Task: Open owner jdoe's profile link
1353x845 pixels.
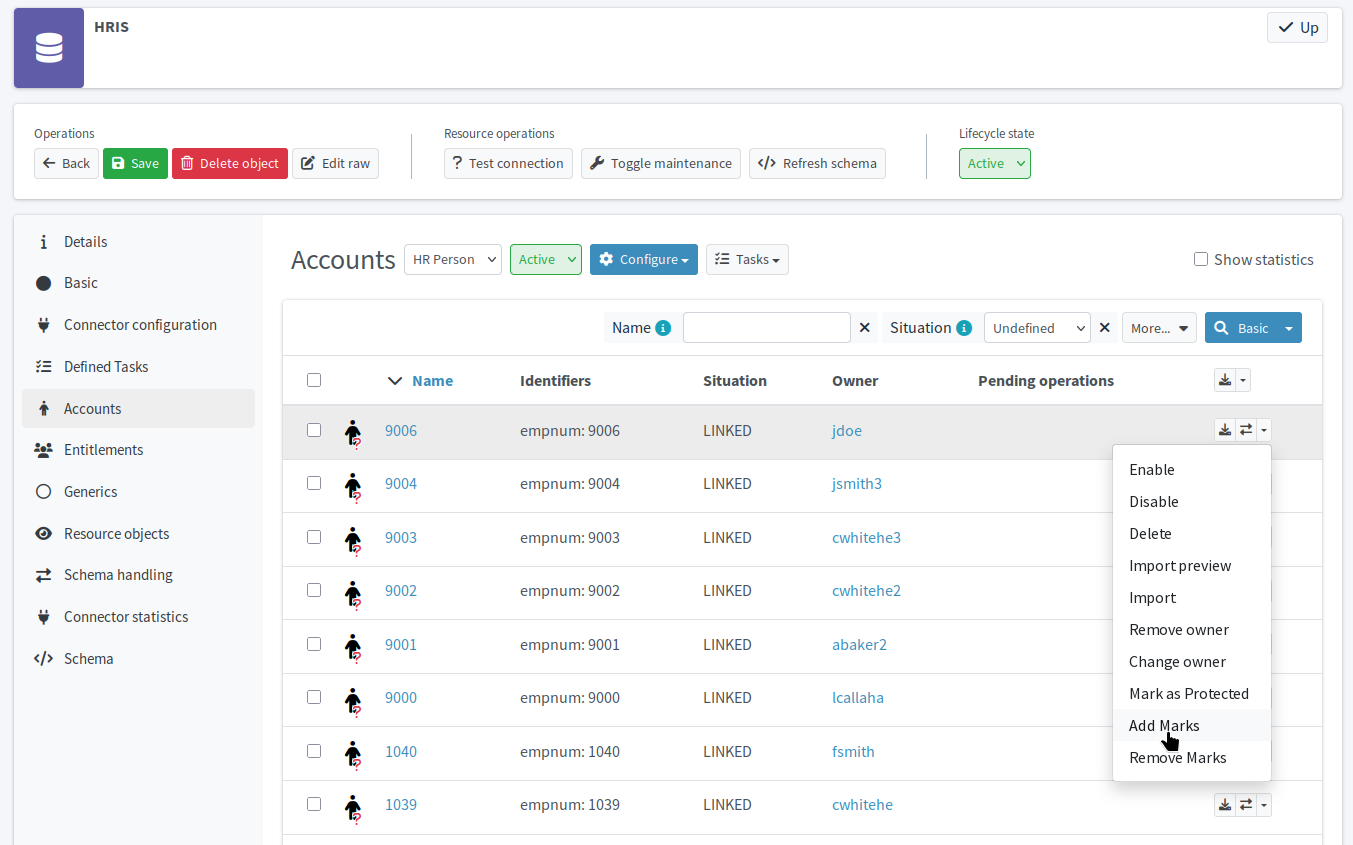Action: 846,430
